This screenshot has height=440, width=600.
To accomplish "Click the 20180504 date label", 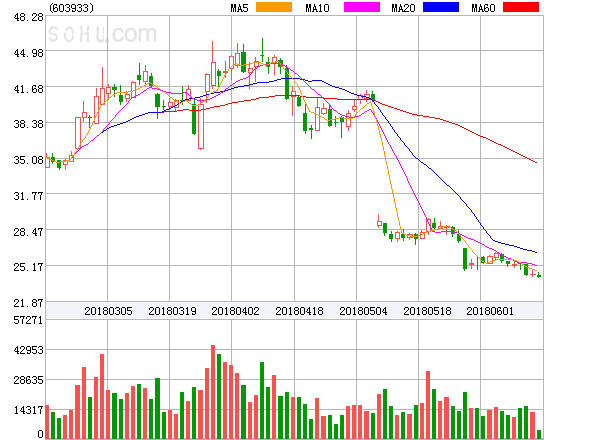I will tap(363, 311).
